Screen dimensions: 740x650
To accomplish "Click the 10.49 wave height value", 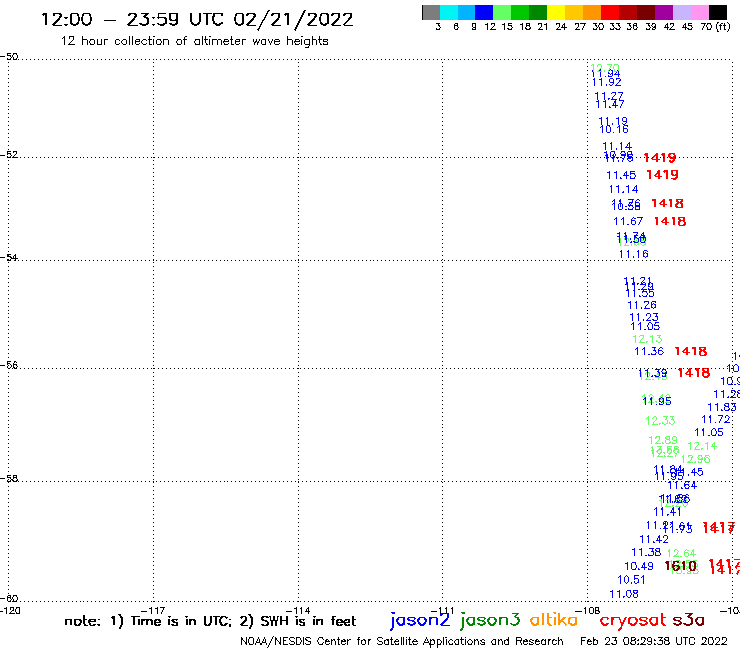I will 639,566.
